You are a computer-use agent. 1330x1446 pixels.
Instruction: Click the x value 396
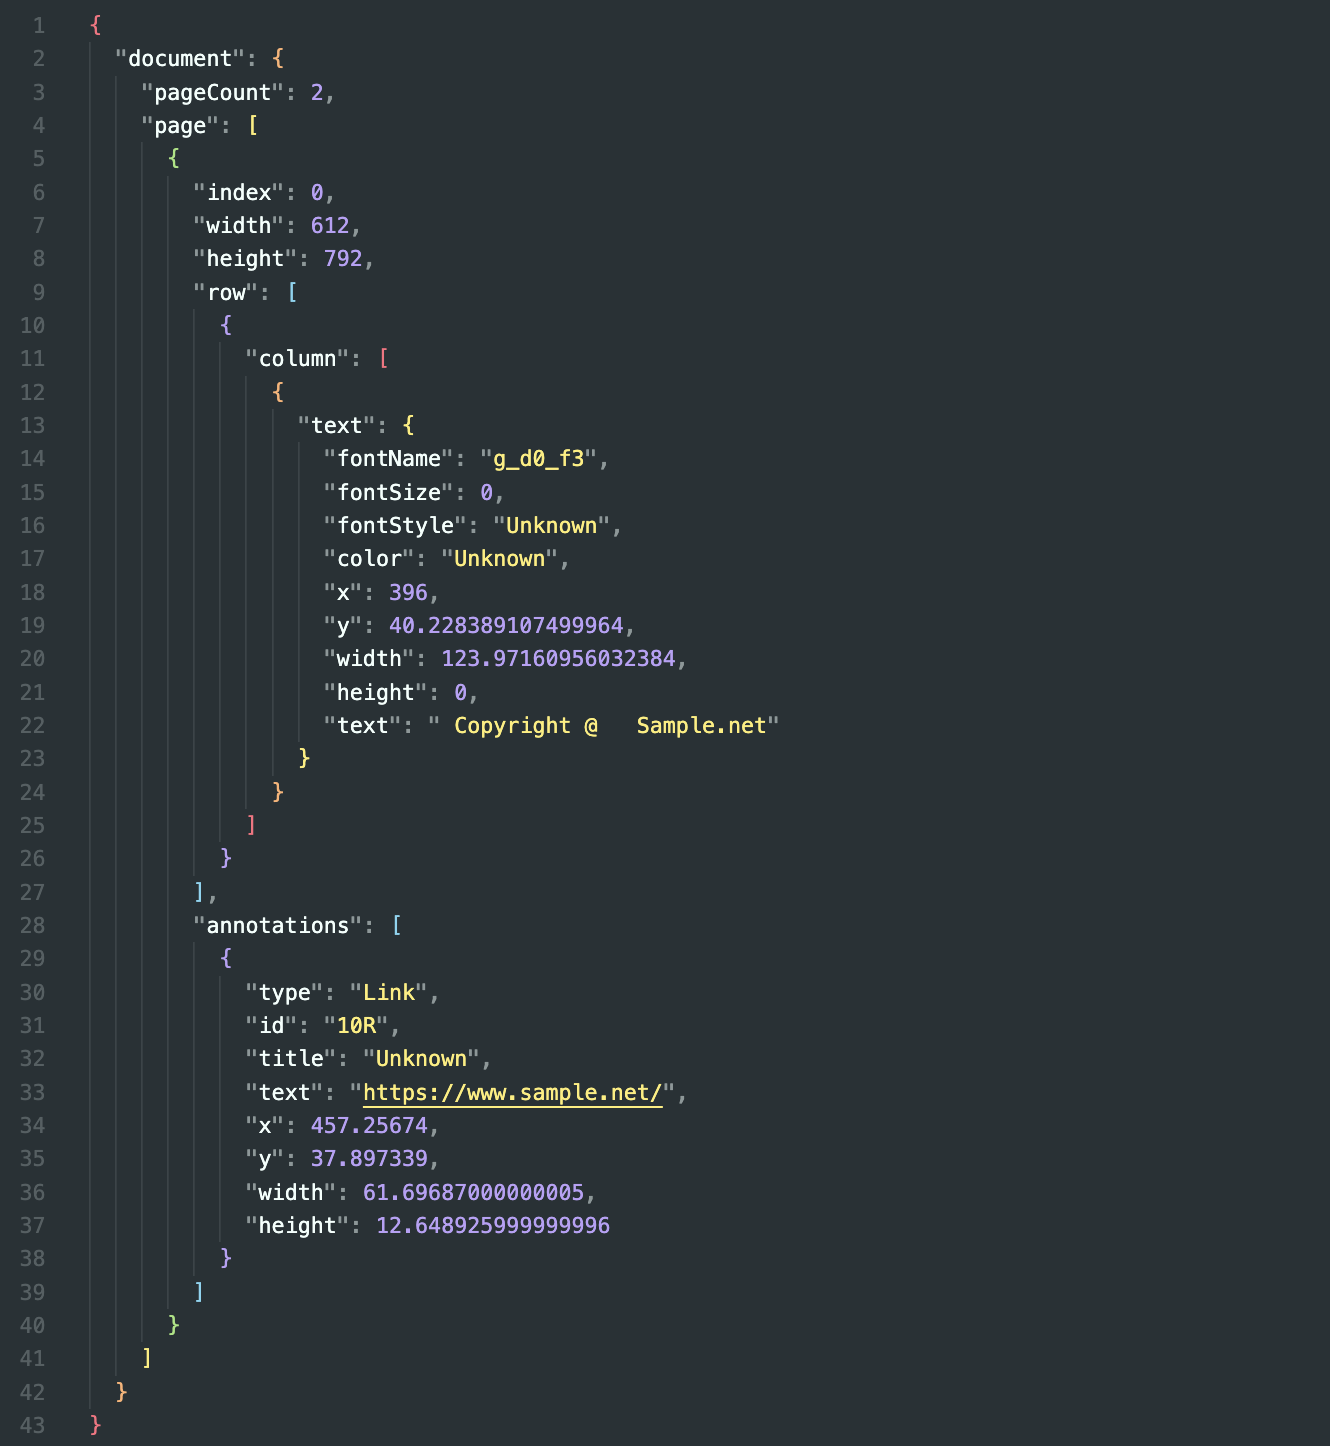(408, 592)
